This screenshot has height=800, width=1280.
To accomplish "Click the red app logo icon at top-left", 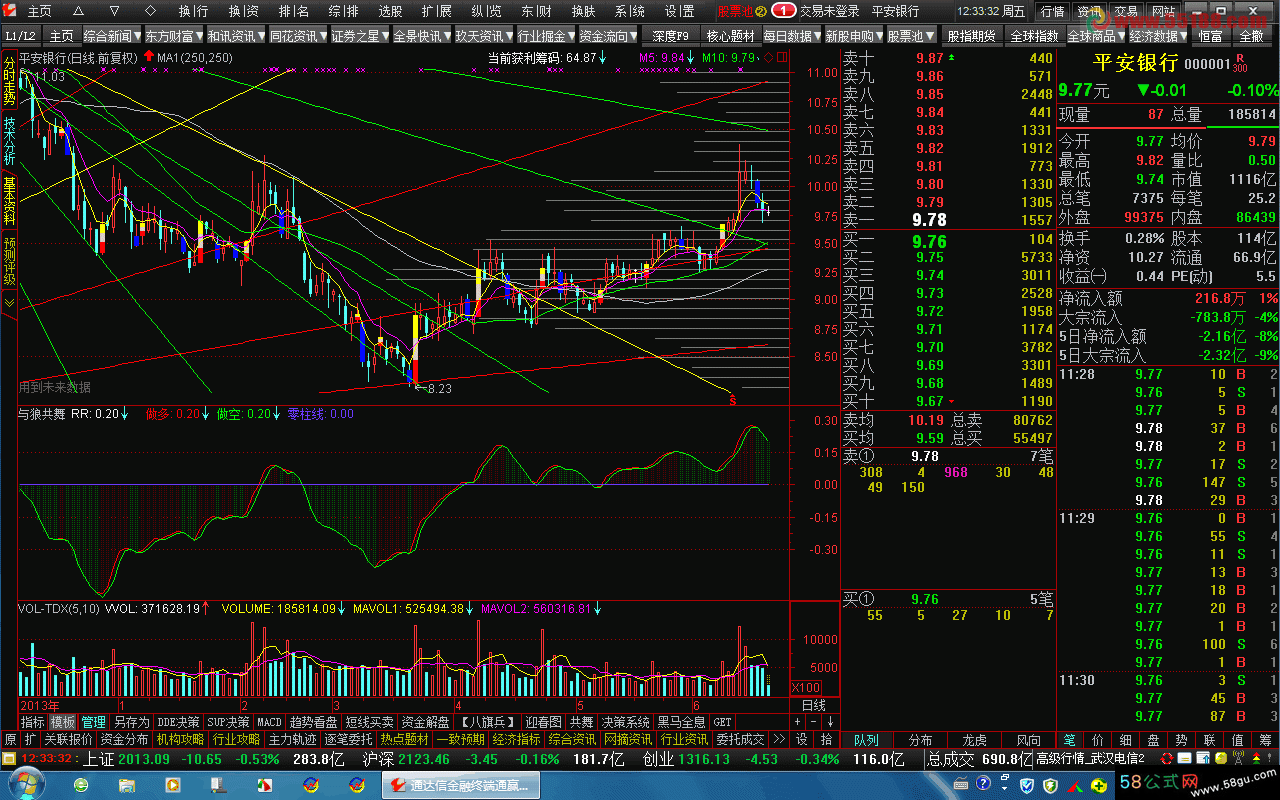I will coord(10,11).
